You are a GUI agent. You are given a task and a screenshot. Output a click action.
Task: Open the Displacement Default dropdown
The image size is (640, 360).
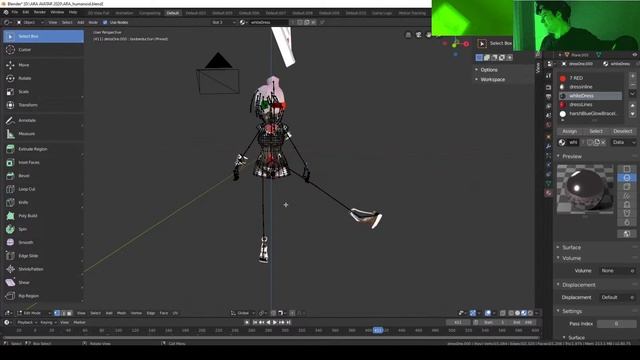pyautogui.click(x=618, y=298)
